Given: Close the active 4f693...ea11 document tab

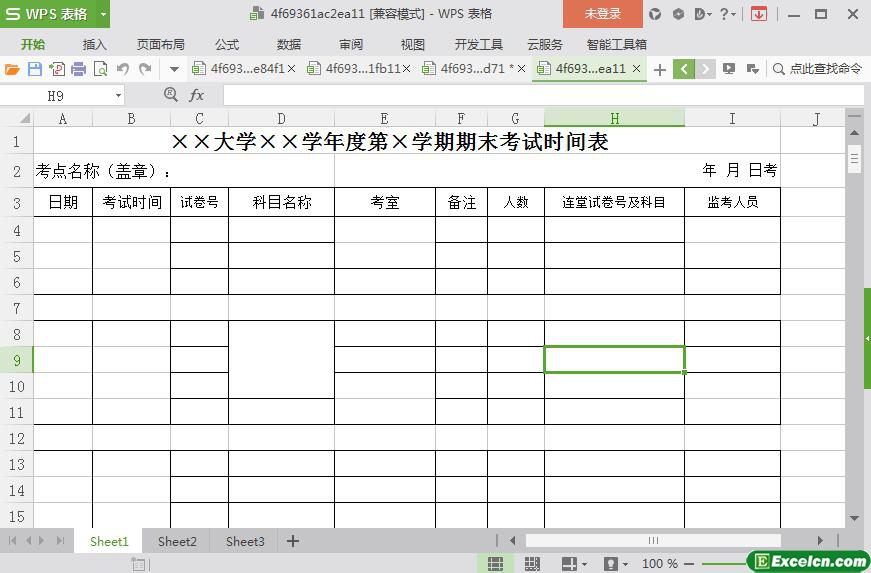Looking at the screenshot, I should click(637, 69).
